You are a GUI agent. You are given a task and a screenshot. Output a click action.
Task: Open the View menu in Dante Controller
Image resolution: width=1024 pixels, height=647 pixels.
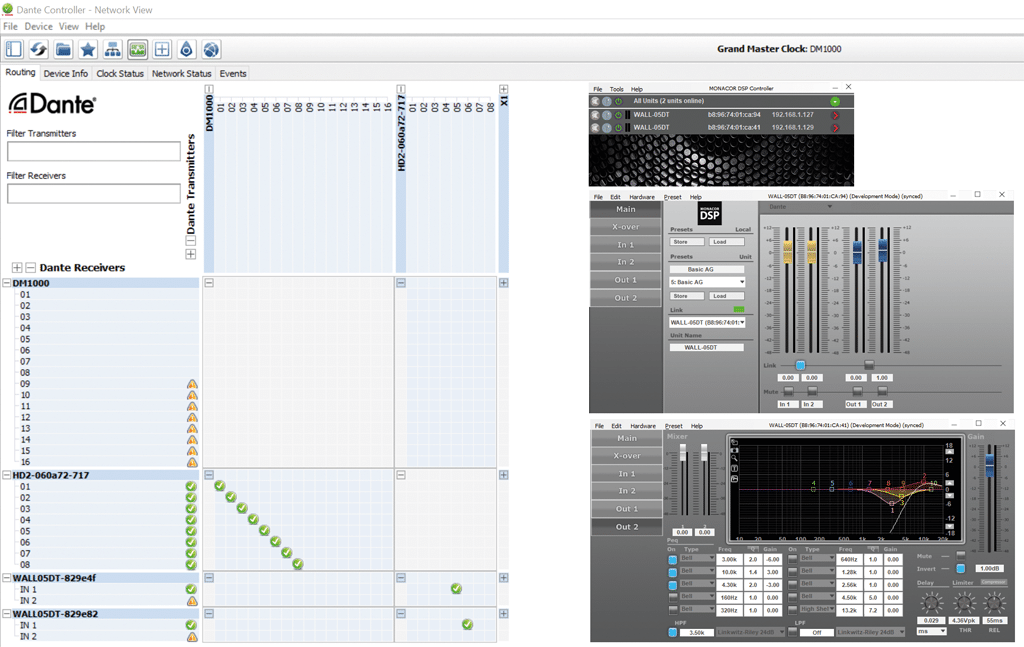69,26
